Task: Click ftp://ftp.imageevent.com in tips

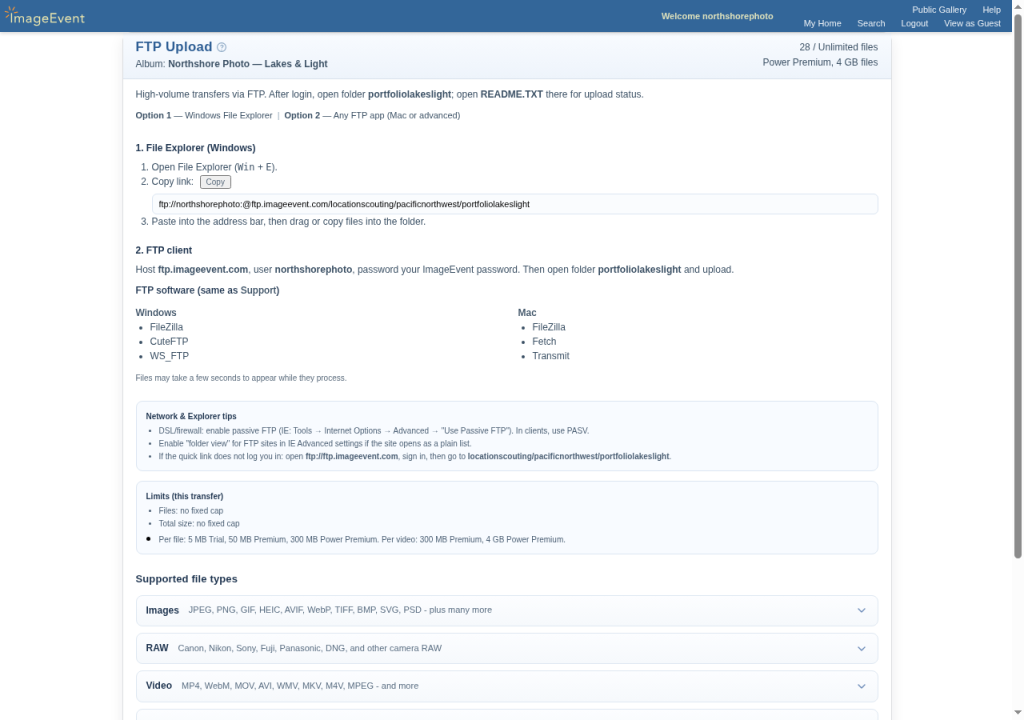Action: click(351, 457)
